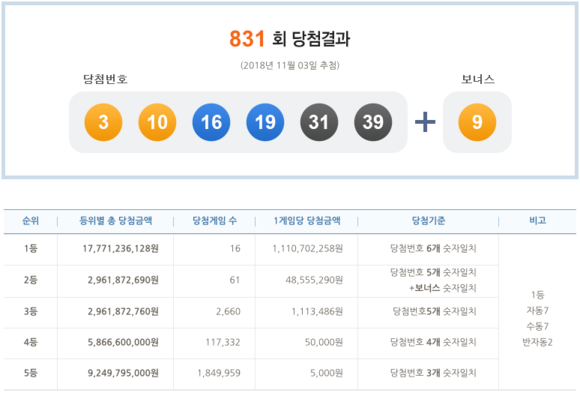Select the 당첨기준 column header
580x393 pixels.
(x=428, y=221)
